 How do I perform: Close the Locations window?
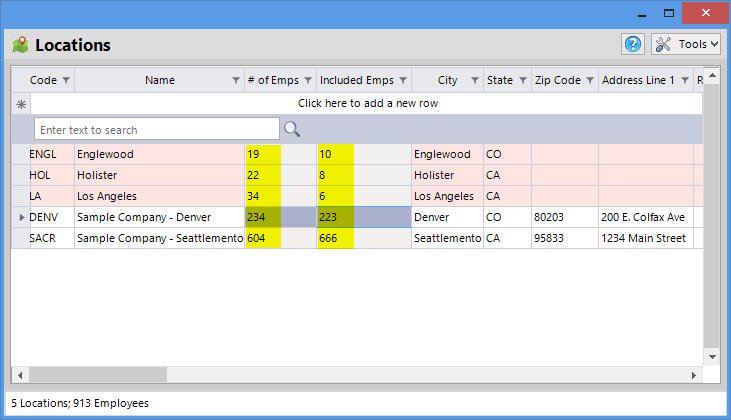pyautogui.click(x=705, y=13)
